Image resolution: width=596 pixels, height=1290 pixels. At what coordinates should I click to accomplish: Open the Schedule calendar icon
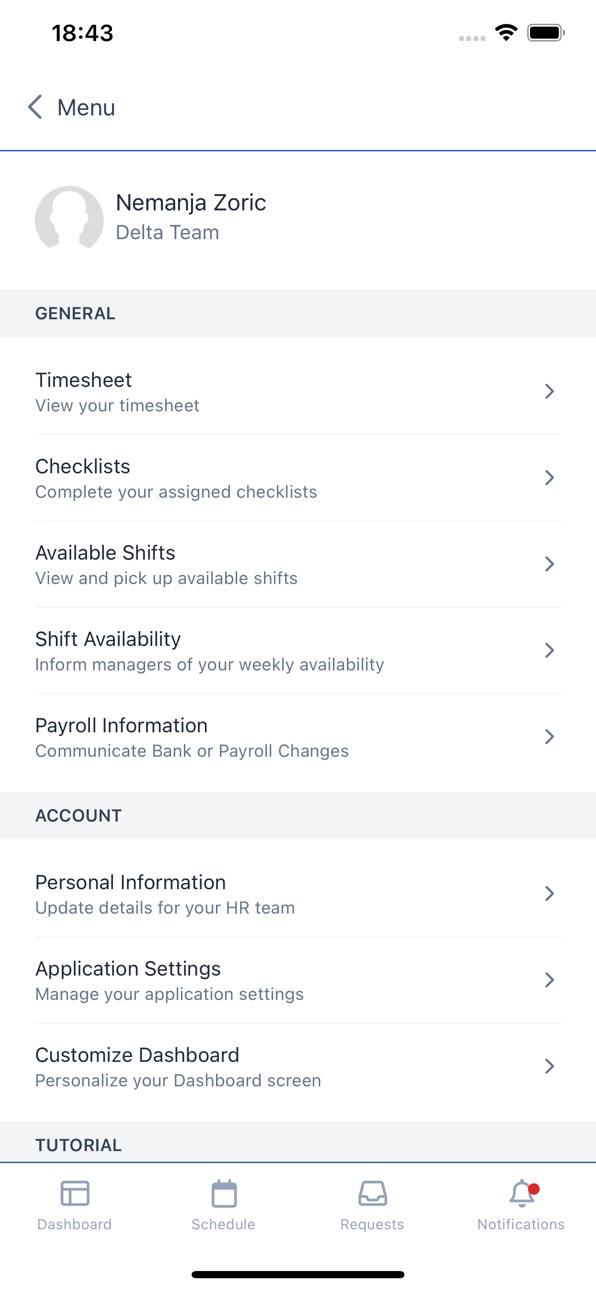224,1193
